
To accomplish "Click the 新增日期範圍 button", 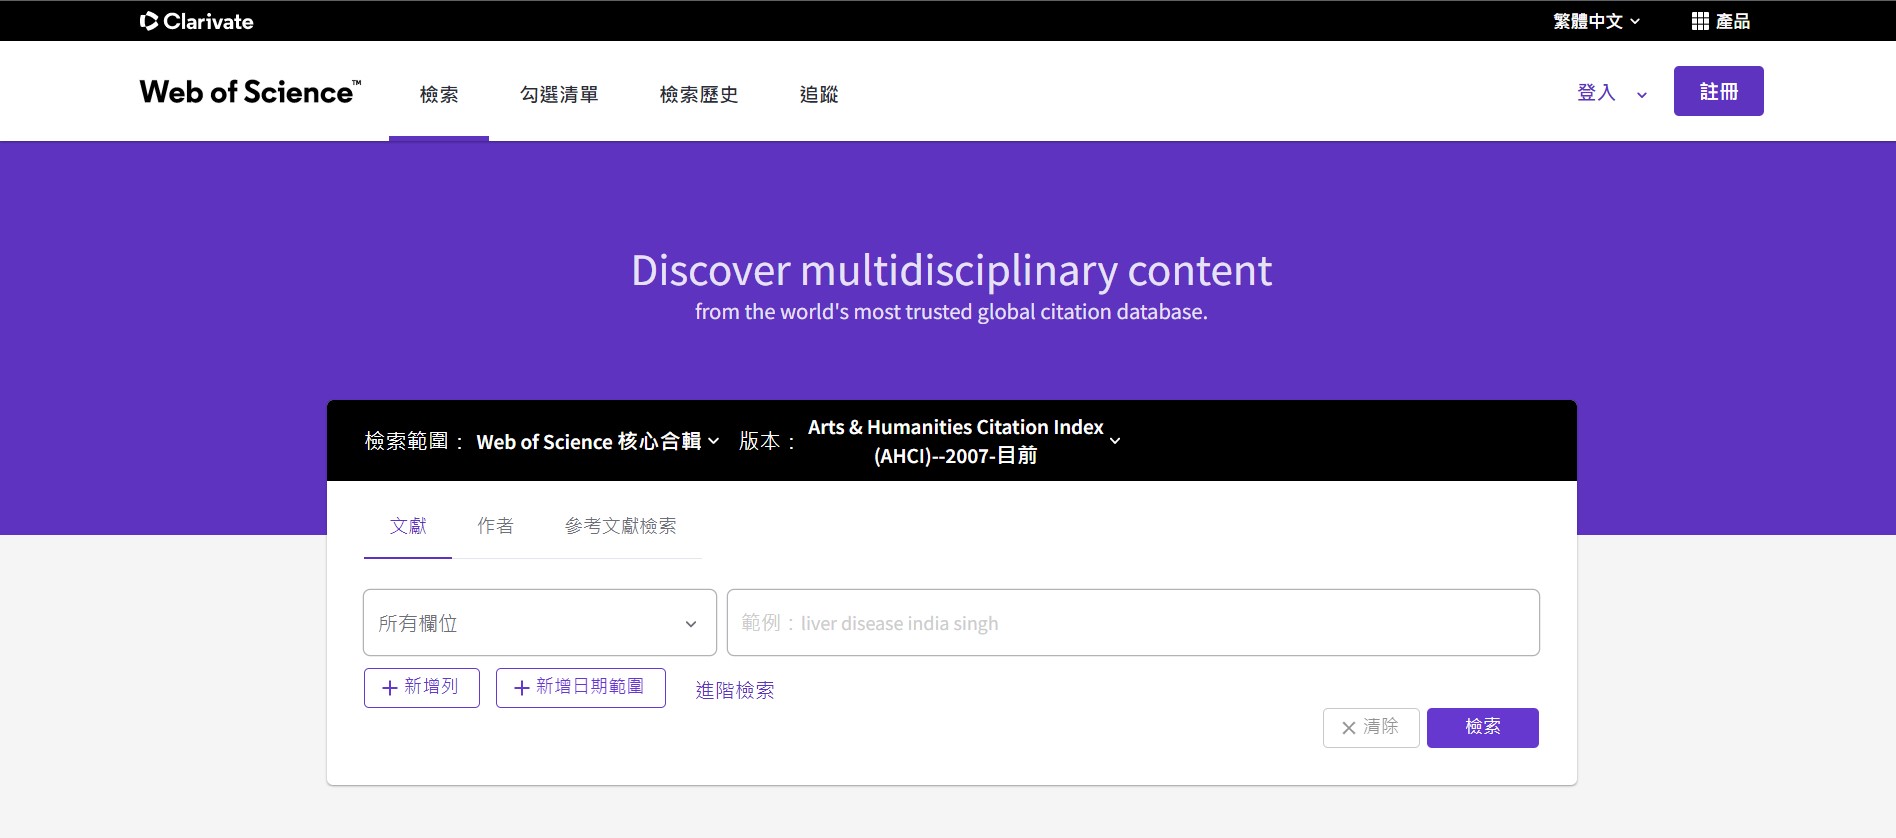I will click(x=581, y=688).
